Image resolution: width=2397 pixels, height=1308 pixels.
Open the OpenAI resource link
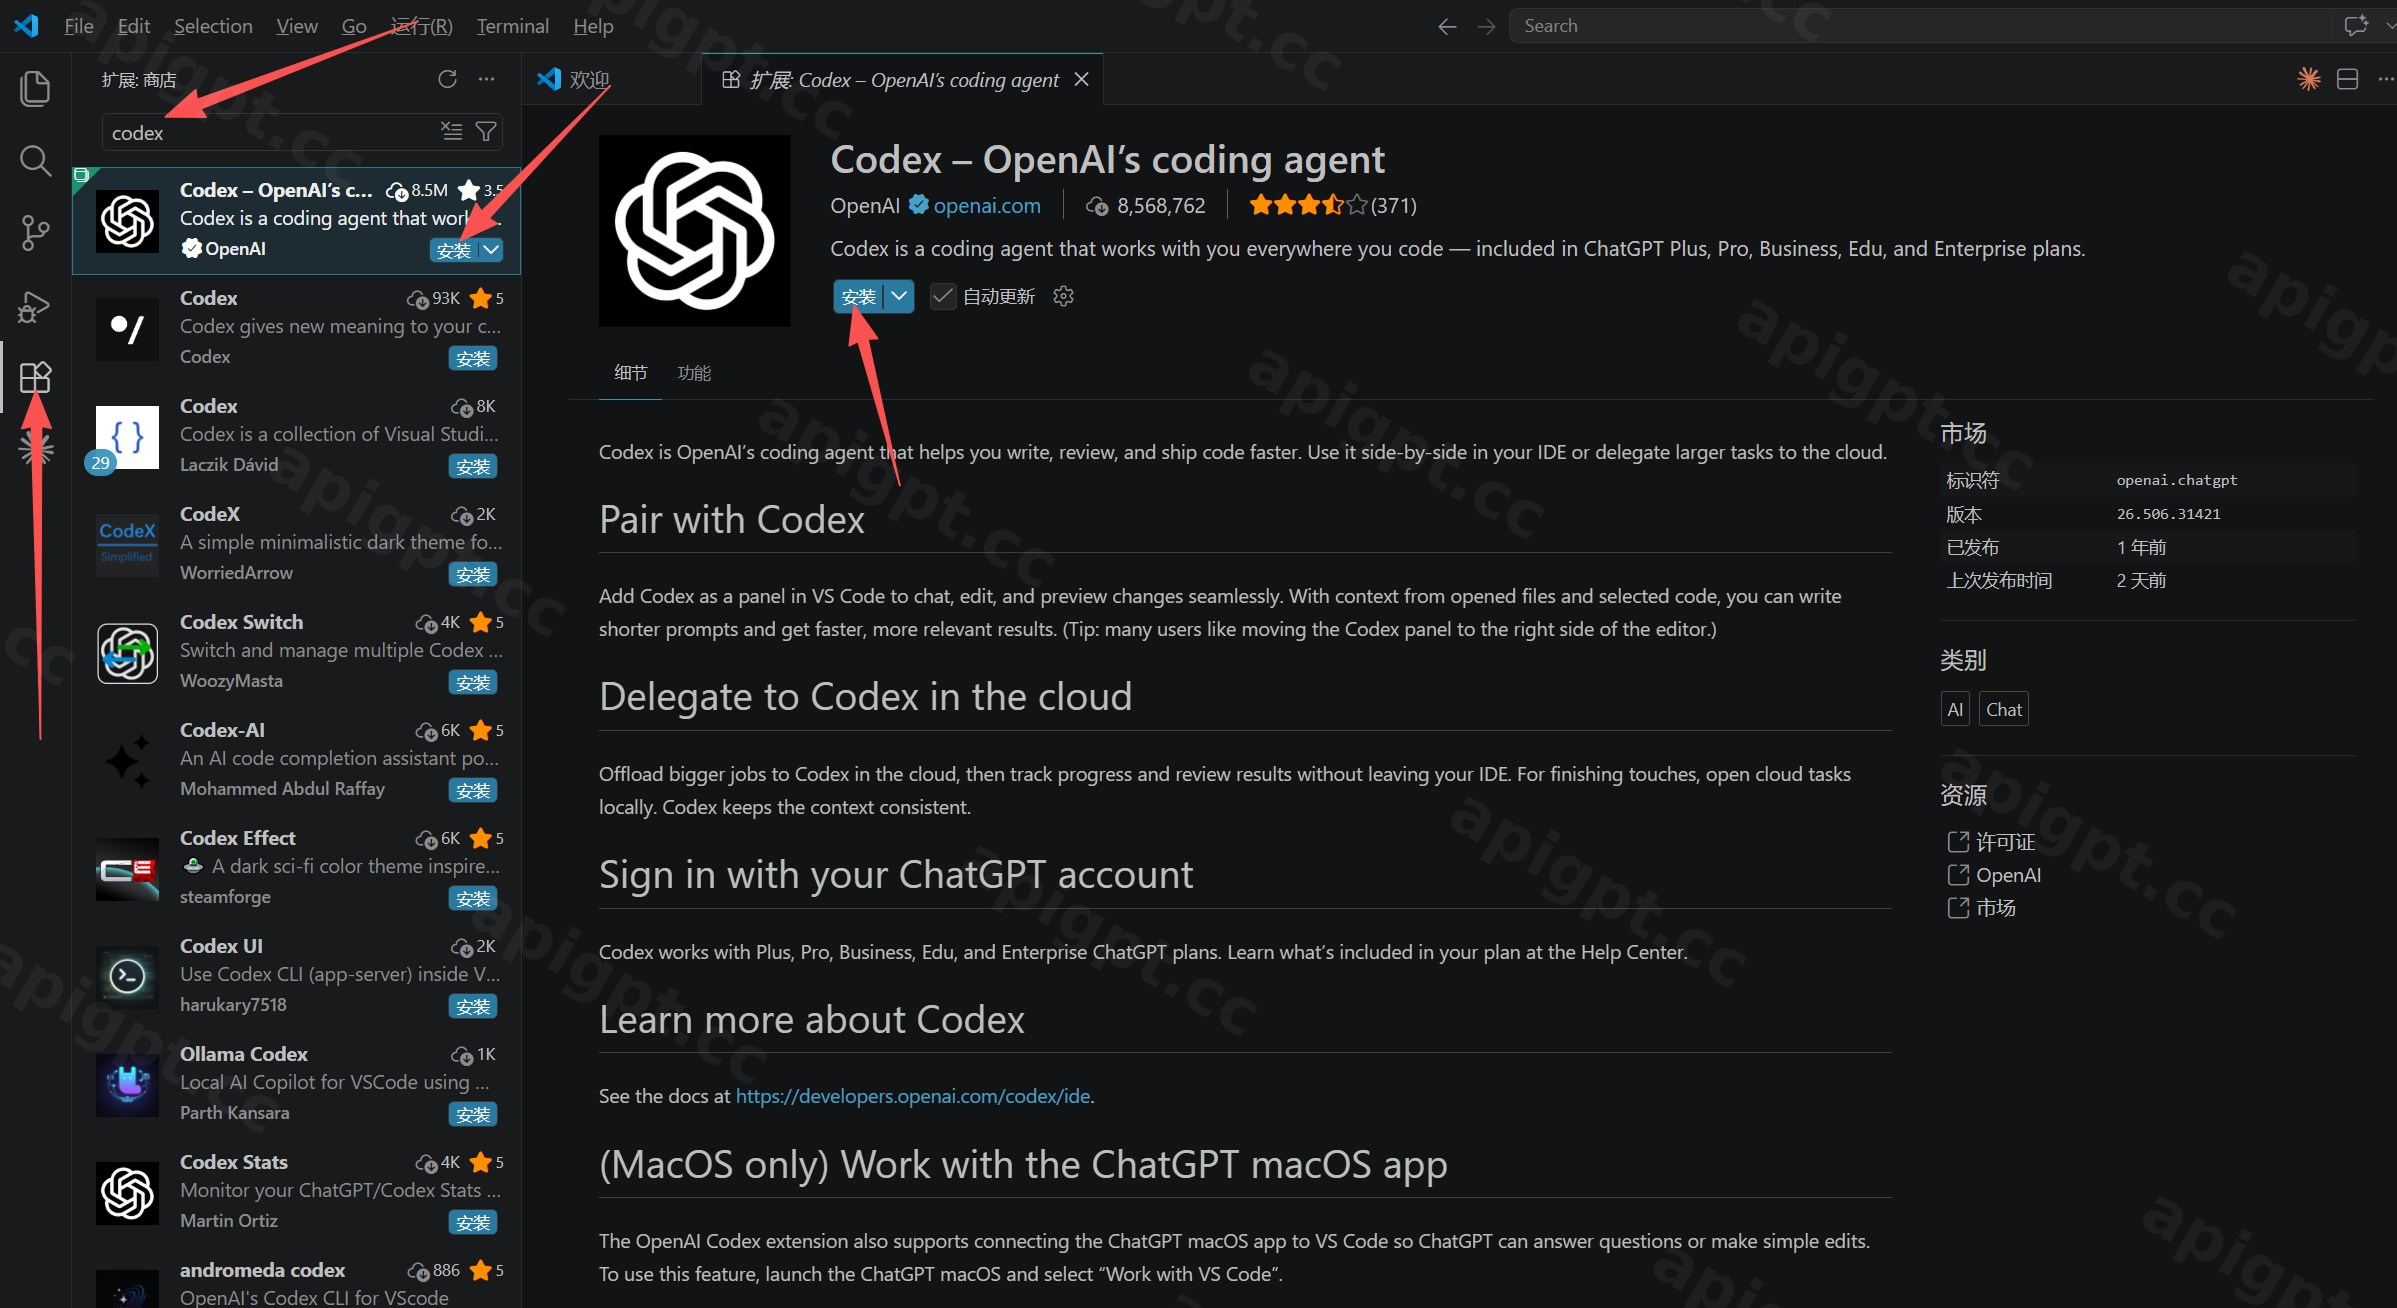coord(2008,875)
